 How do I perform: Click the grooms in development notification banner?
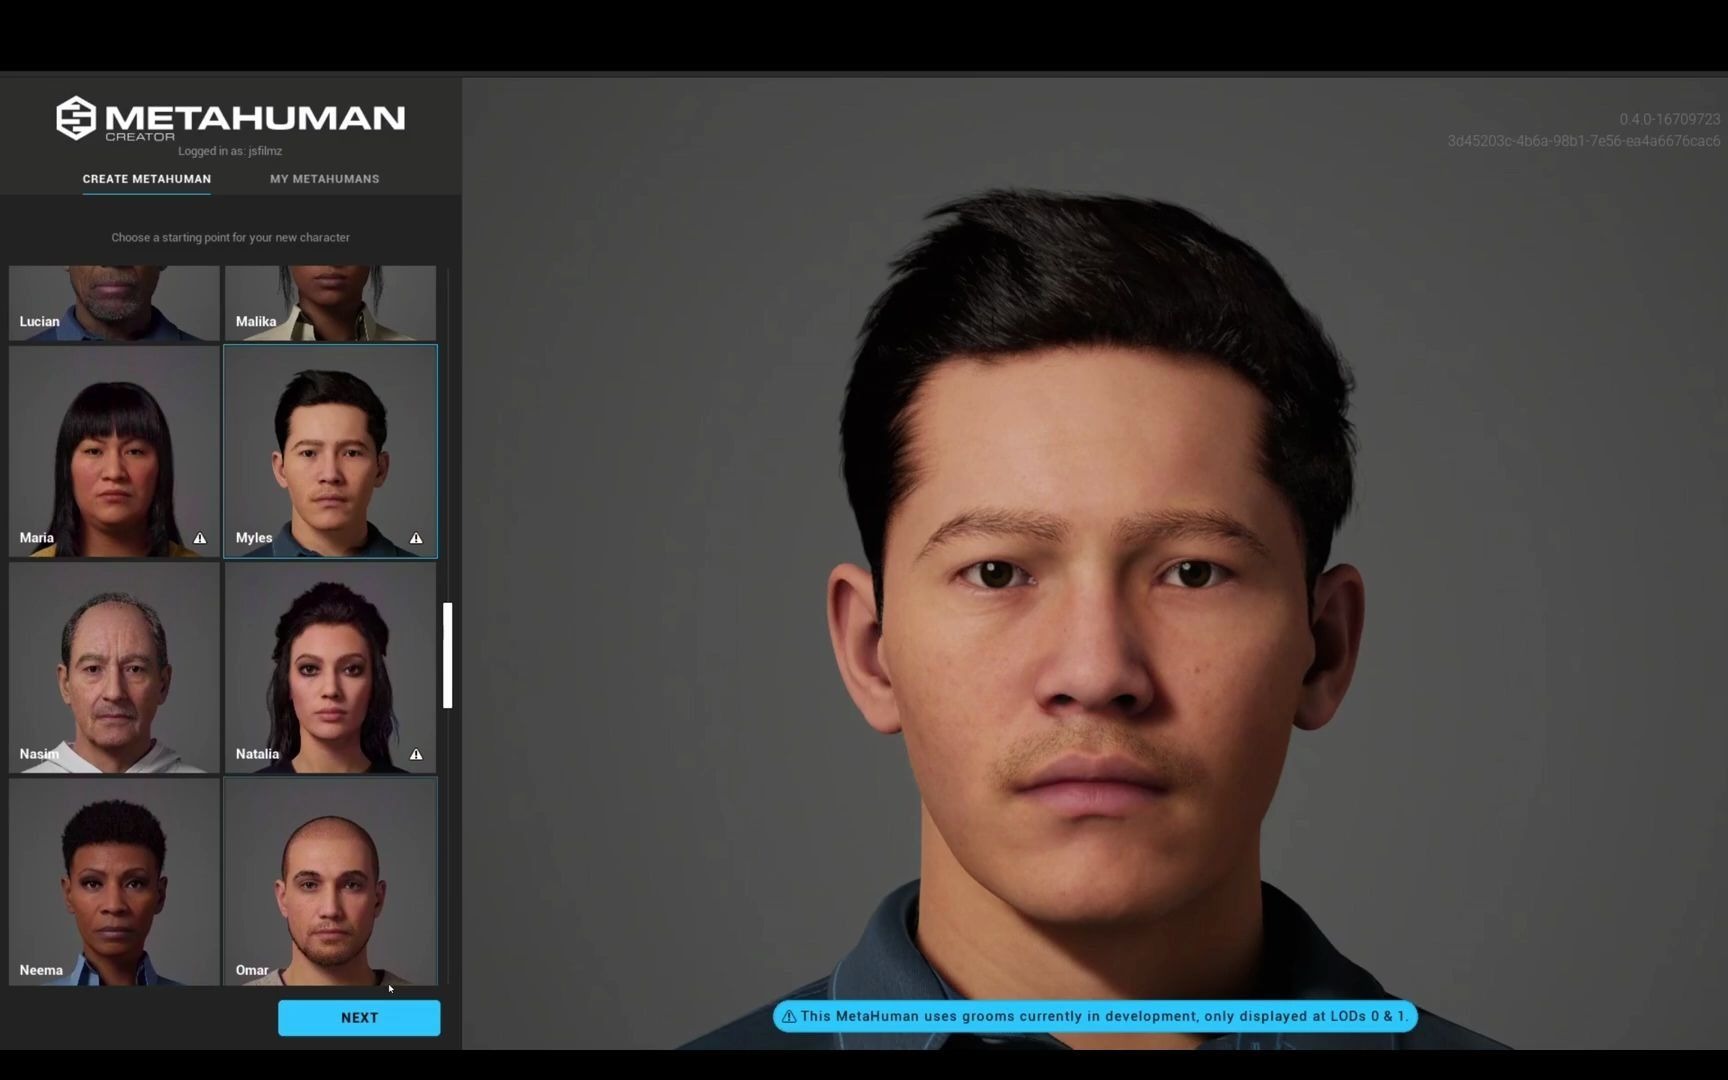[1095, 1016]
